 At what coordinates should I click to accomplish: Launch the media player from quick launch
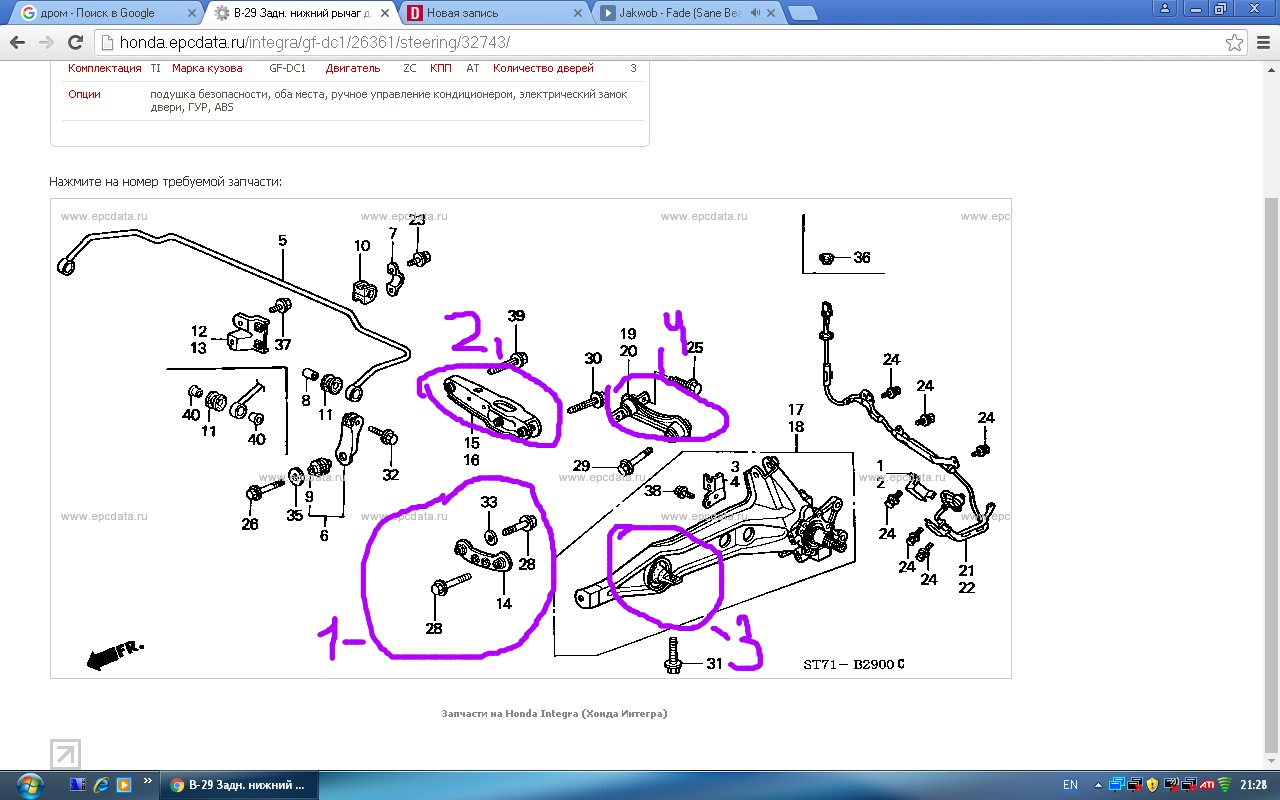coord(124,785)
